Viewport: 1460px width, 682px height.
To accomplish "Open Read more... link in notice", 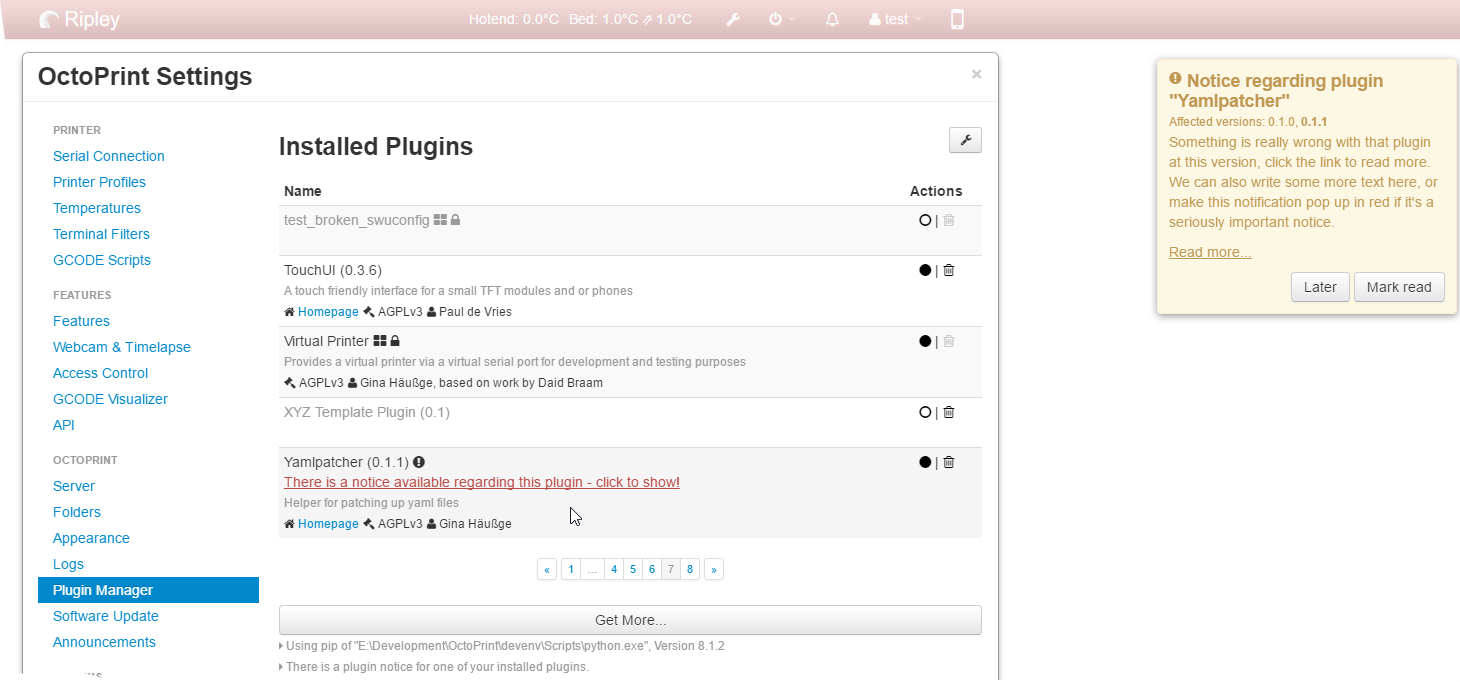I will click(x=1210, y=252).
